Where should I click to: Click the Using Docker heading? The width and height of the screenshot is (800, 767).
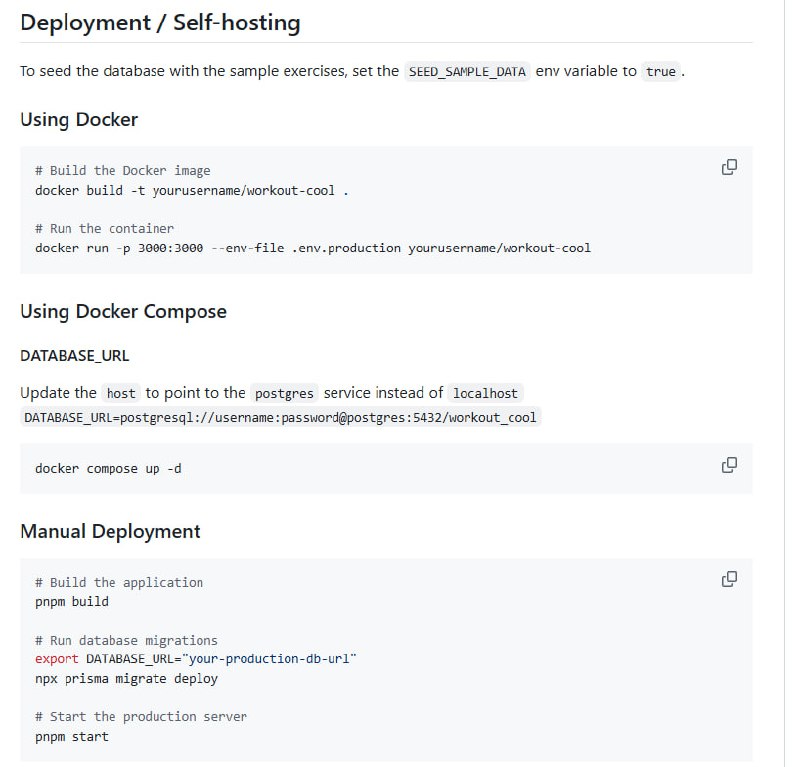(x=79, y=120)
